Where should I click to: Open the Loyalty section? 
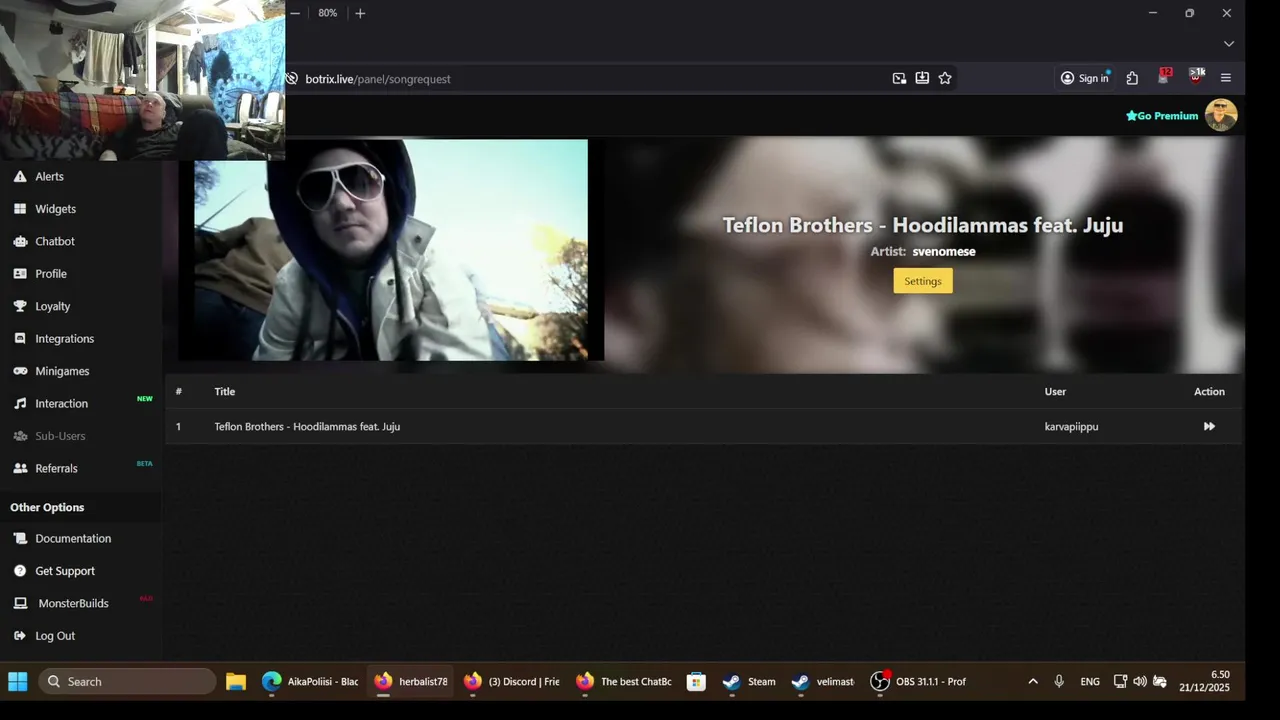click(52, 306)
